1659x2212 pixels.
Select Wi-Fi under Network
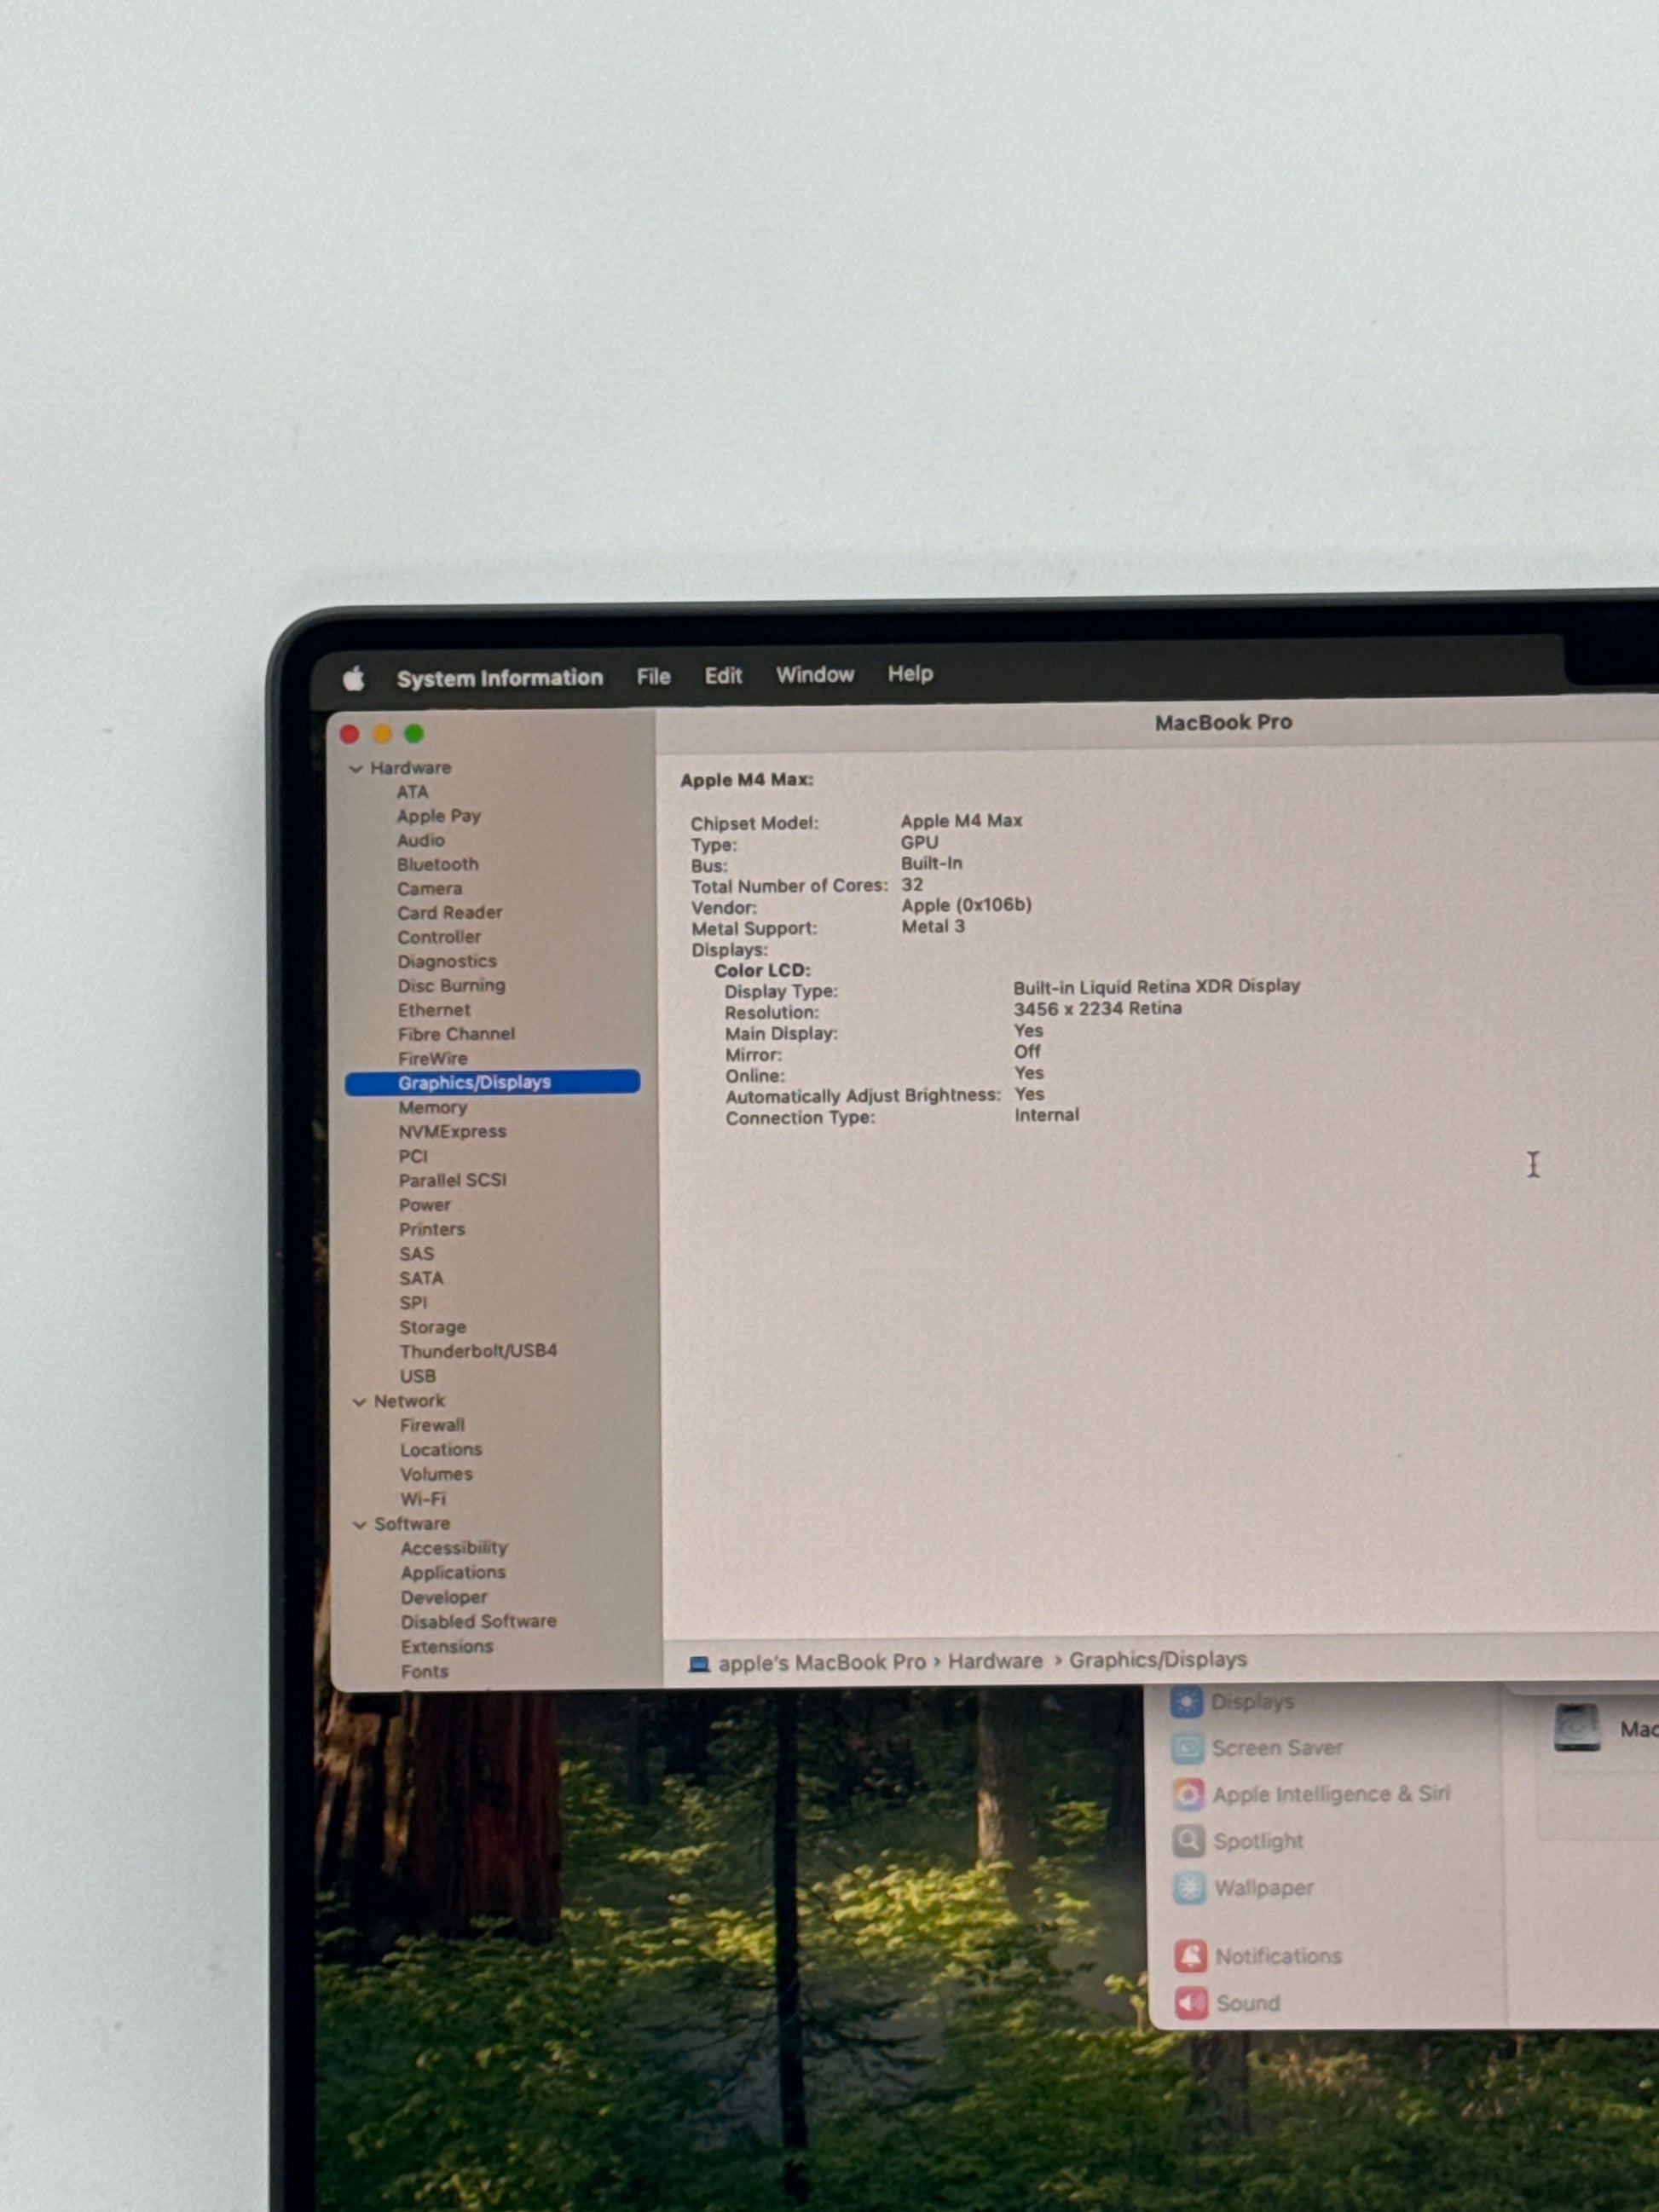click(x=423, y=1499)
